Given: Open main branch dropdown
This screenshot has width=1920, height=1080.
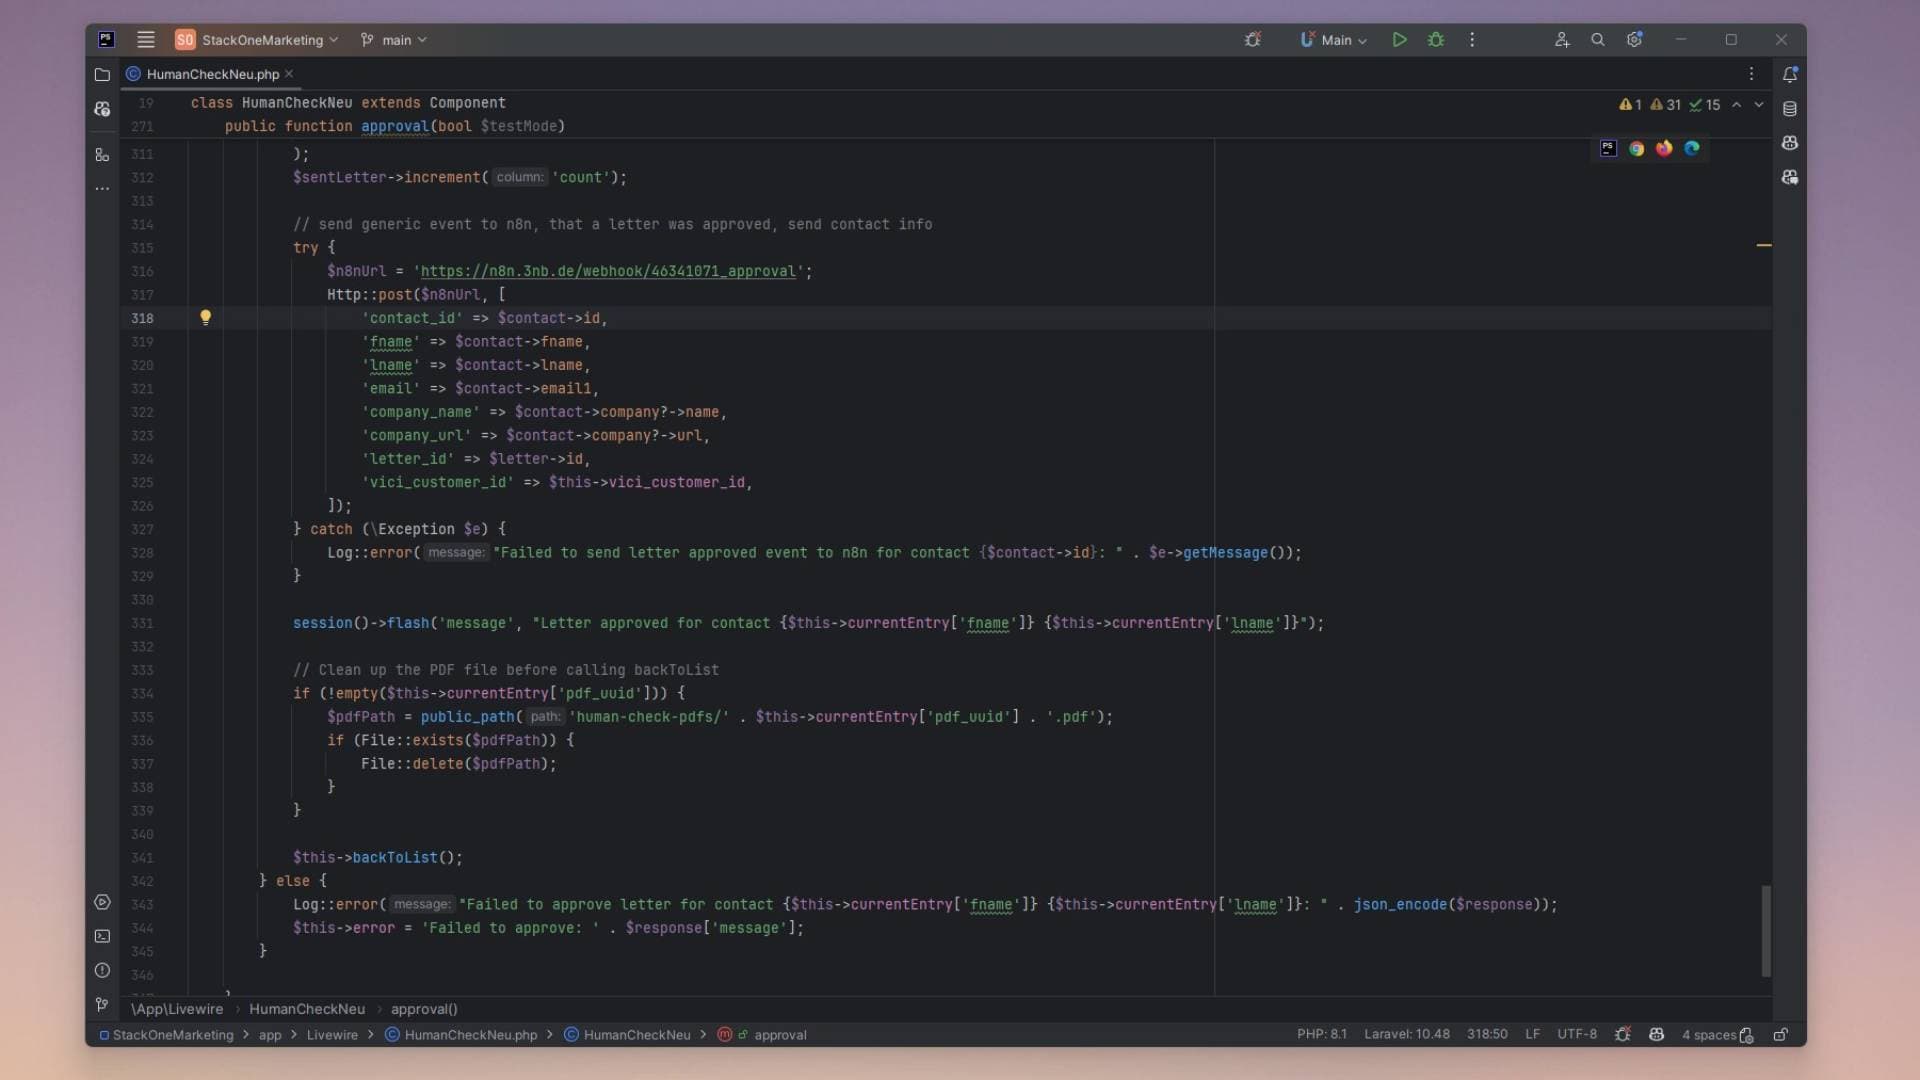Looking at the screenshot, I should [394, 40].
